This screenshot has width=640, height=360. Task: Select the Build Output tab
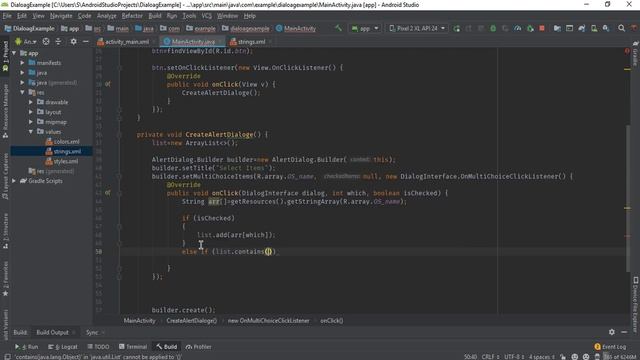(x=53, y=332)
